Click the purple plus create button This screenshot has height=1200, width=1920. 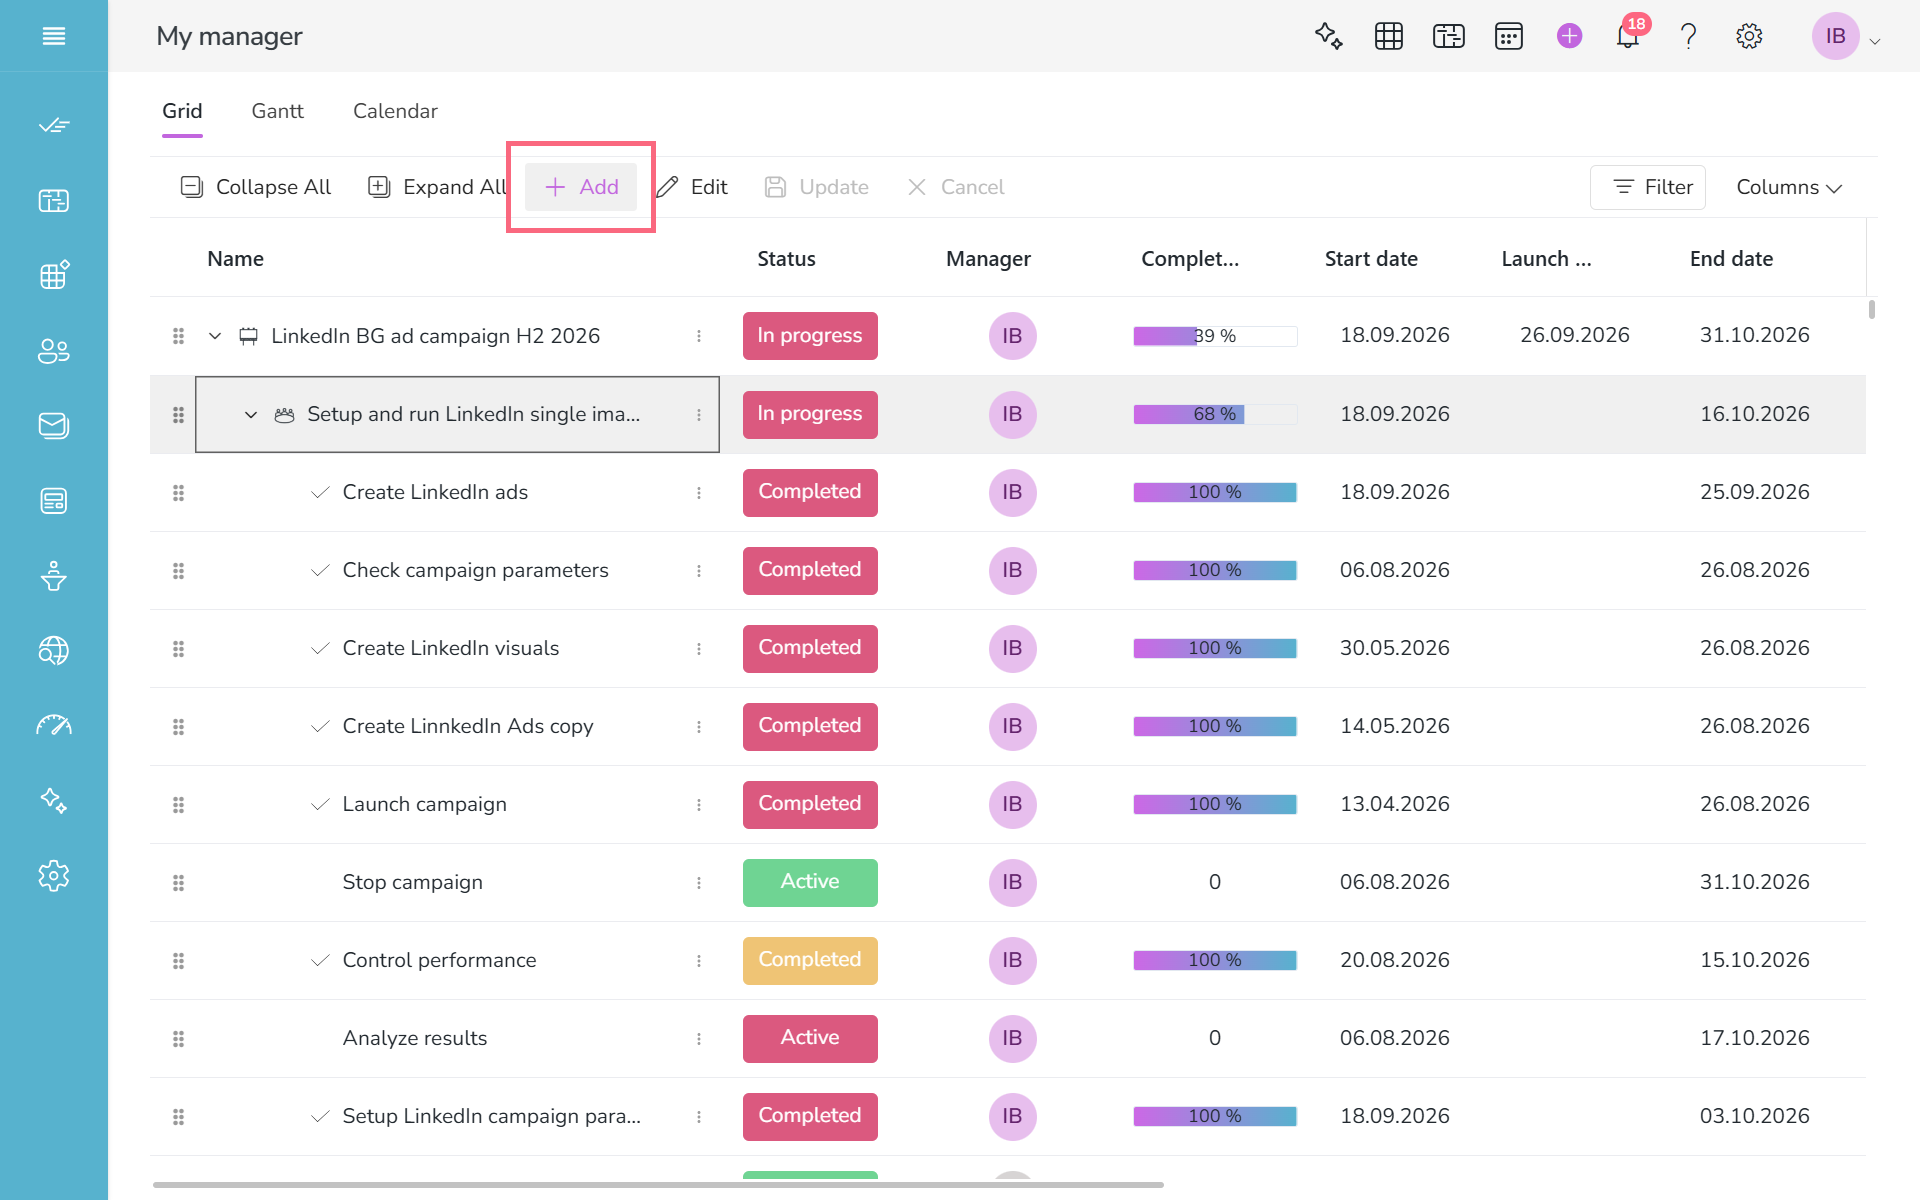(1570, 36)
